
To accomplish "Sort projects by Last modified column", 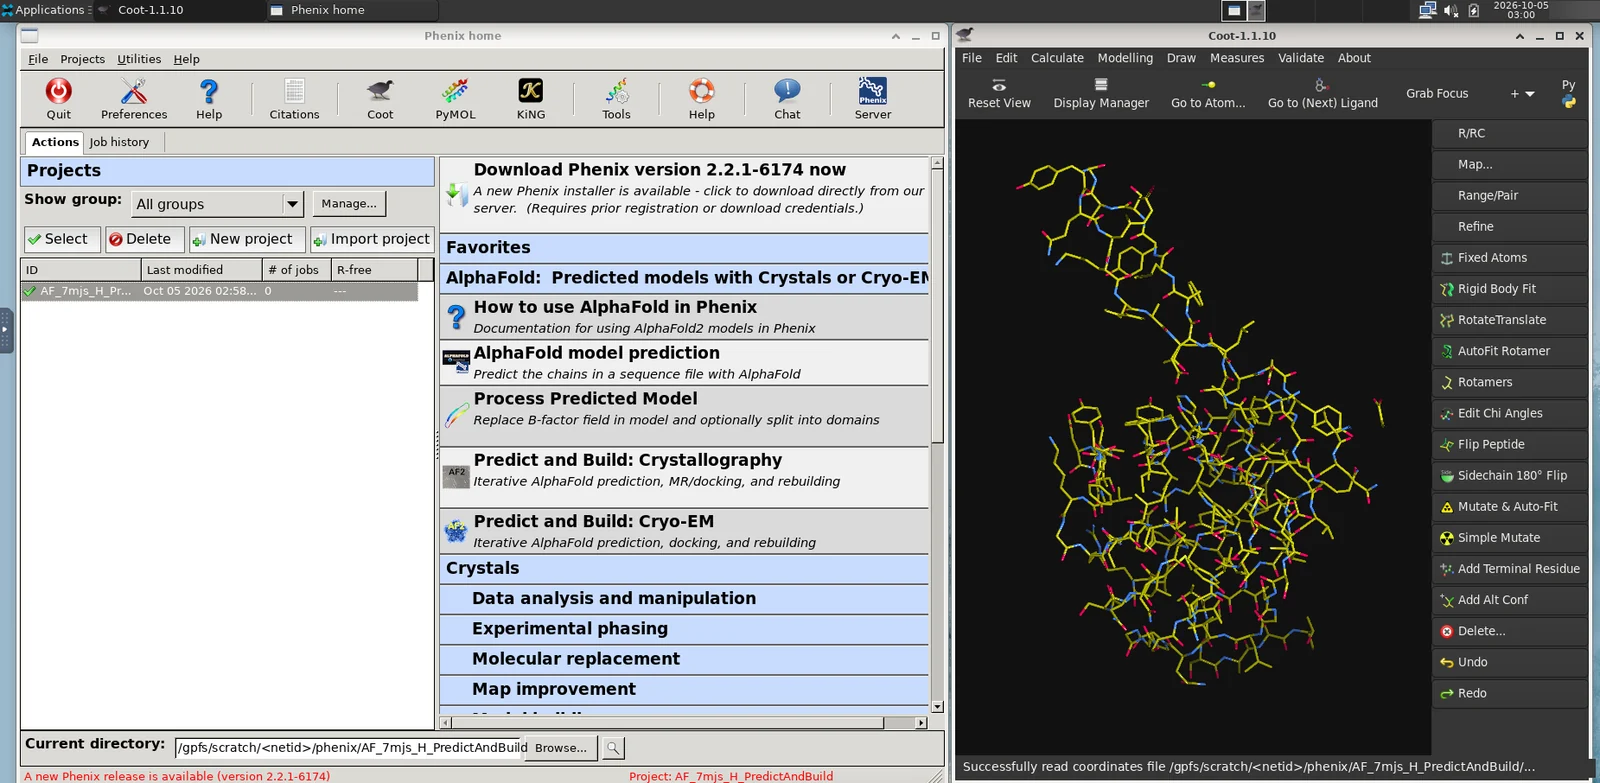I will coord(202,270).
